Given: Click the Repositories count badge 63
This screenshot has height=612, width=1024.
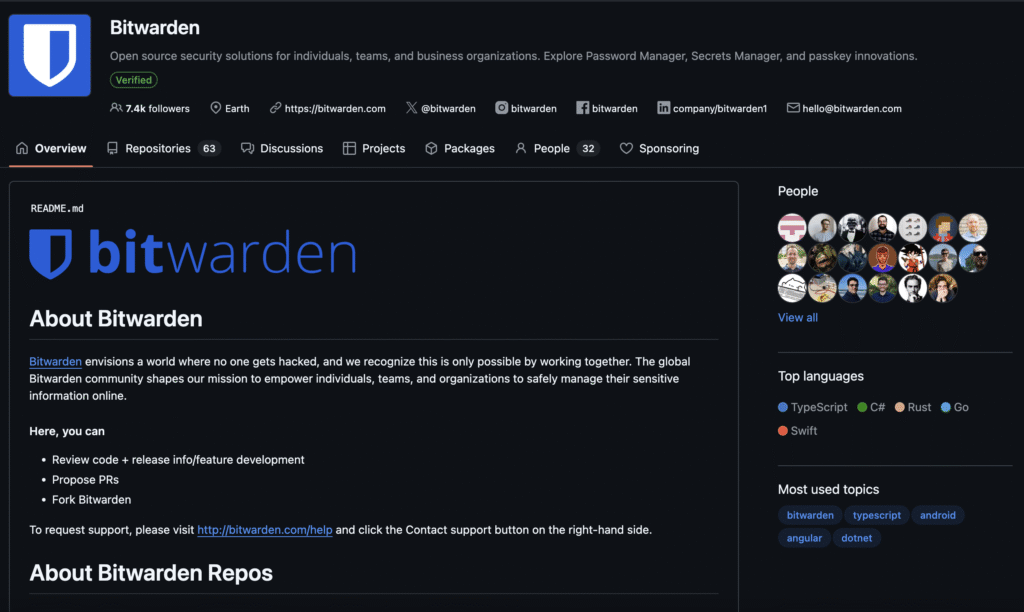Looking at the screenshot, I should click(x=209, y=148).
